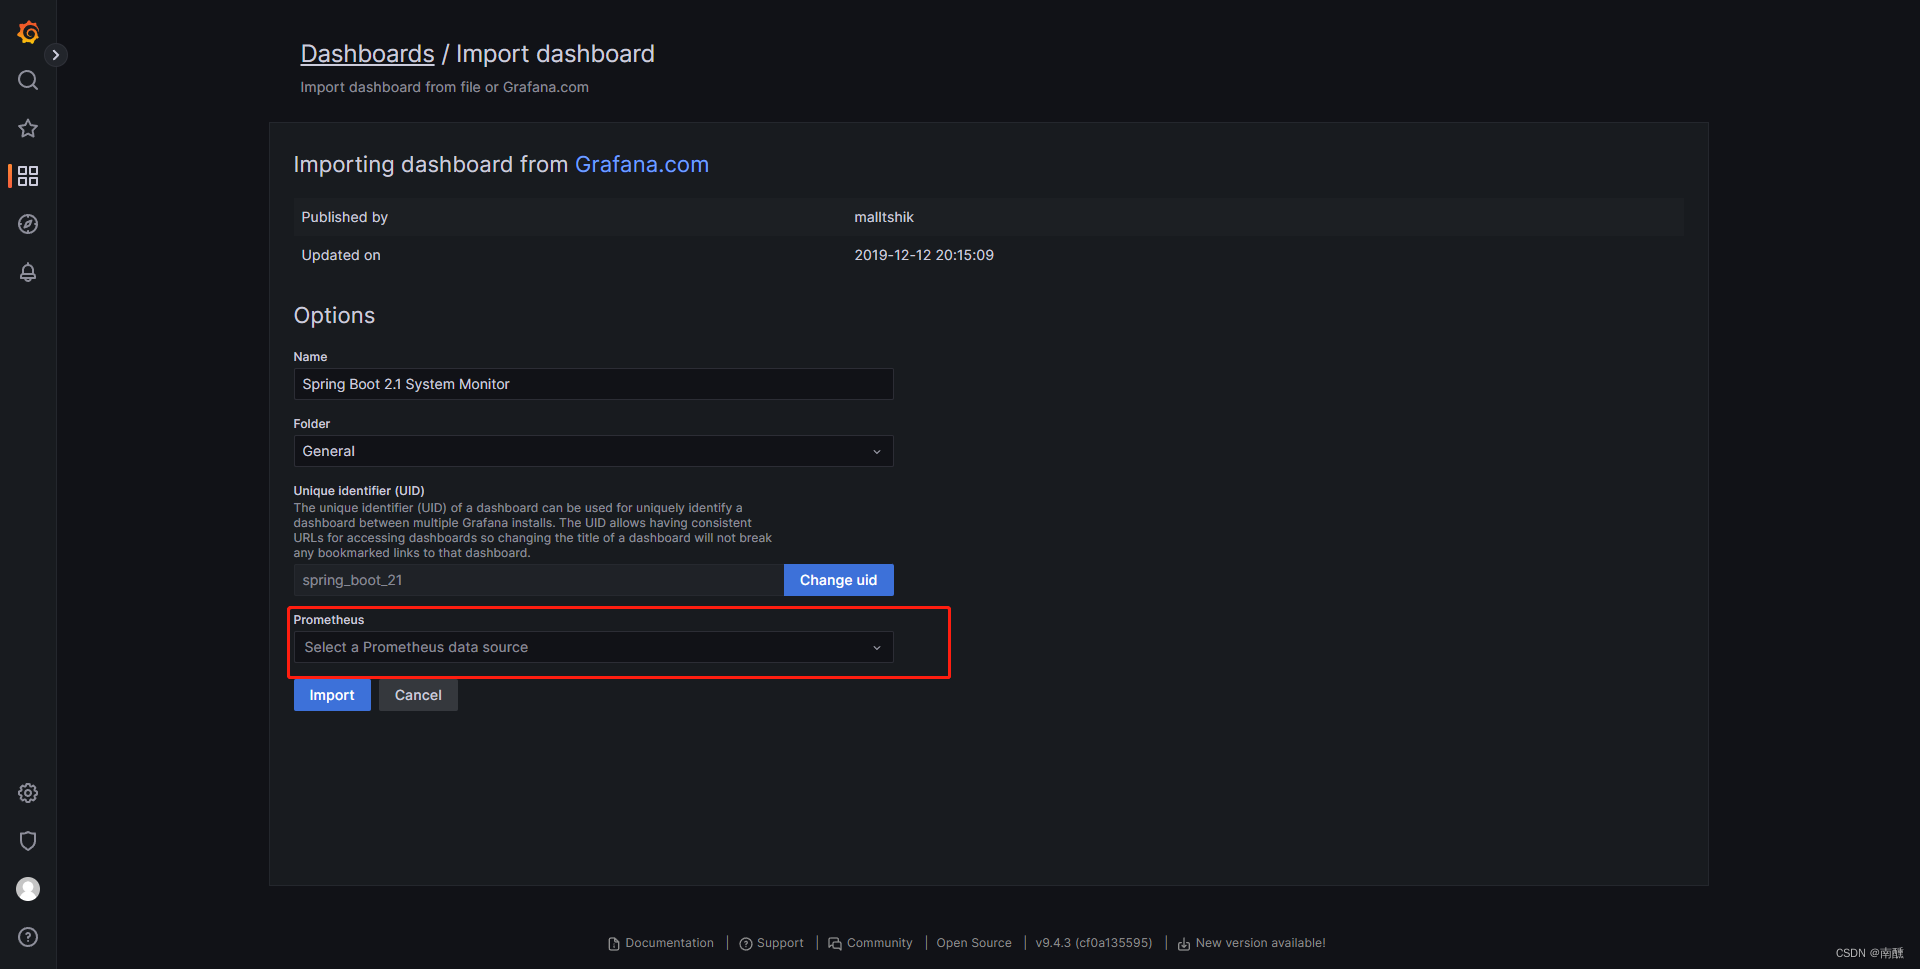Click version v9.4.3 footer link

pyautogui.click(x=1094, y=943)
